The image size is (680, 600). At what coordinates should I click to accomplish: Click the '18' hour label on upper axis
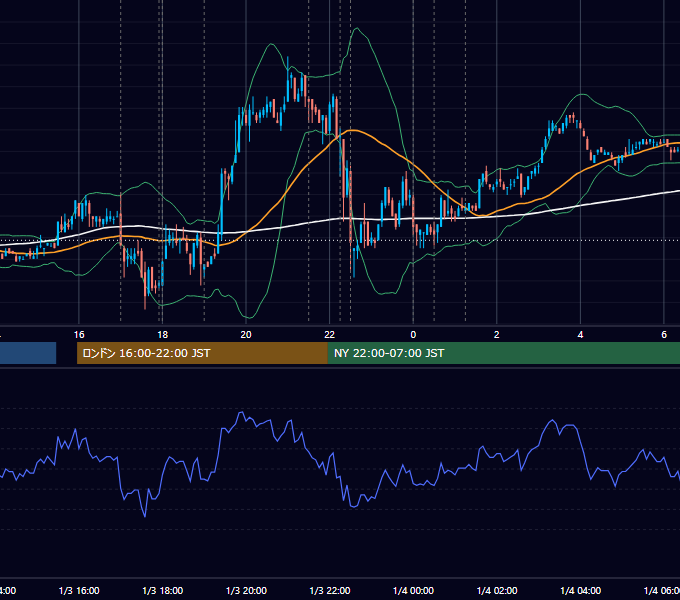coord(162,335)
